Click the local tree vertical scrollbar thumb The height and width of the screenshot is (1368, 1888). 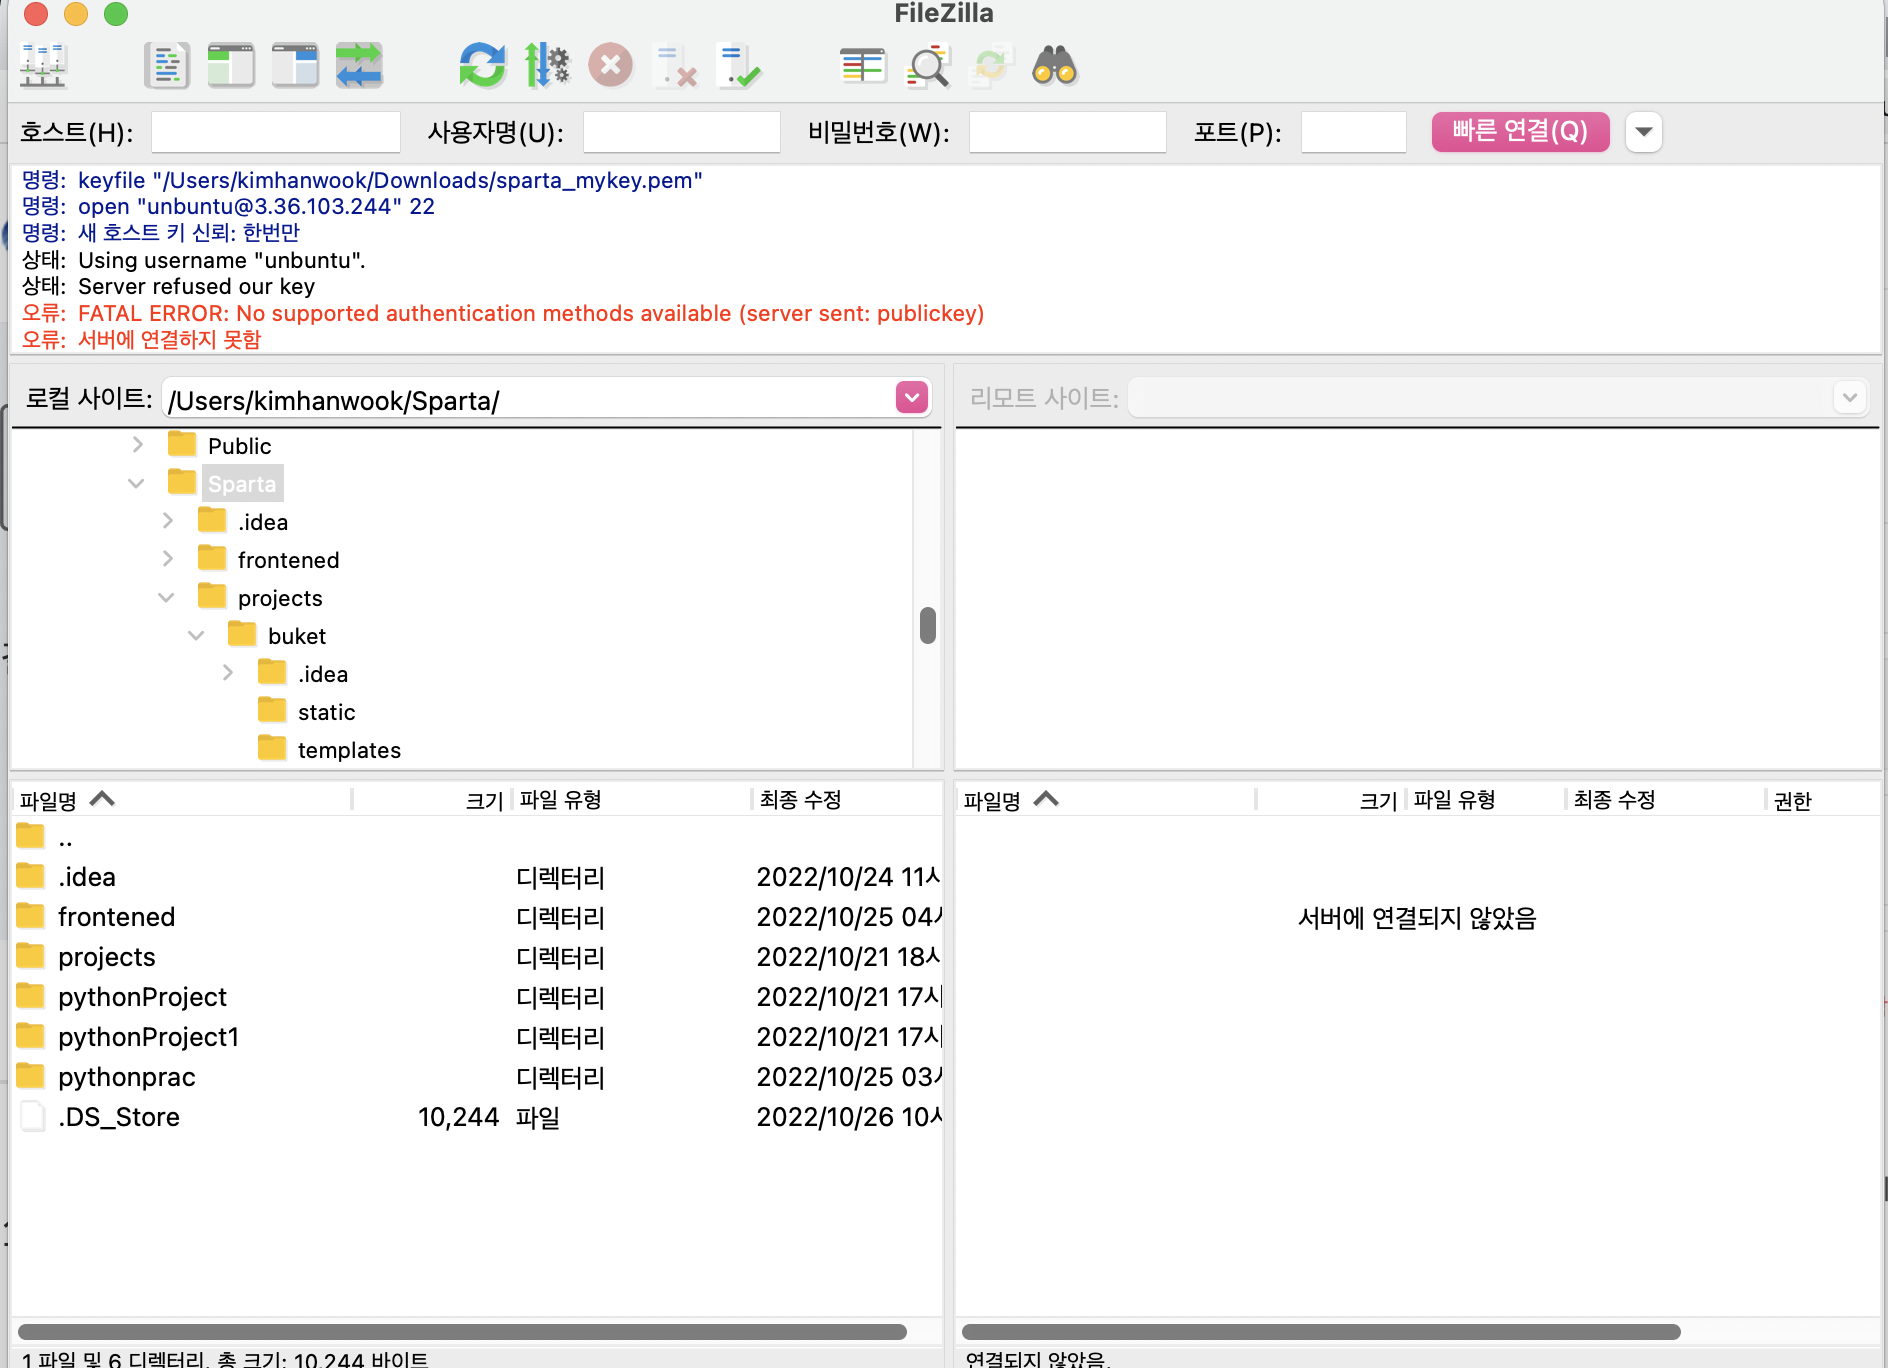(x=928, y=625)
